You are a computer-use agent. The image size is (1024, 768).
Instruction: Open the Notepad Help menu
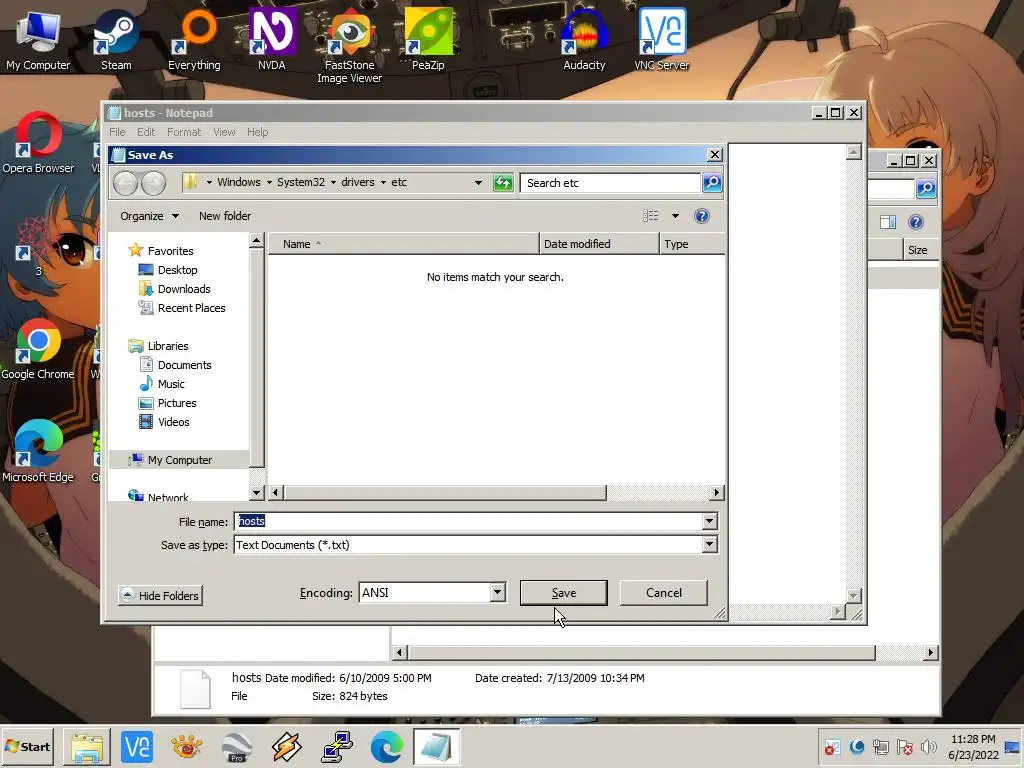tap(257, 132)
